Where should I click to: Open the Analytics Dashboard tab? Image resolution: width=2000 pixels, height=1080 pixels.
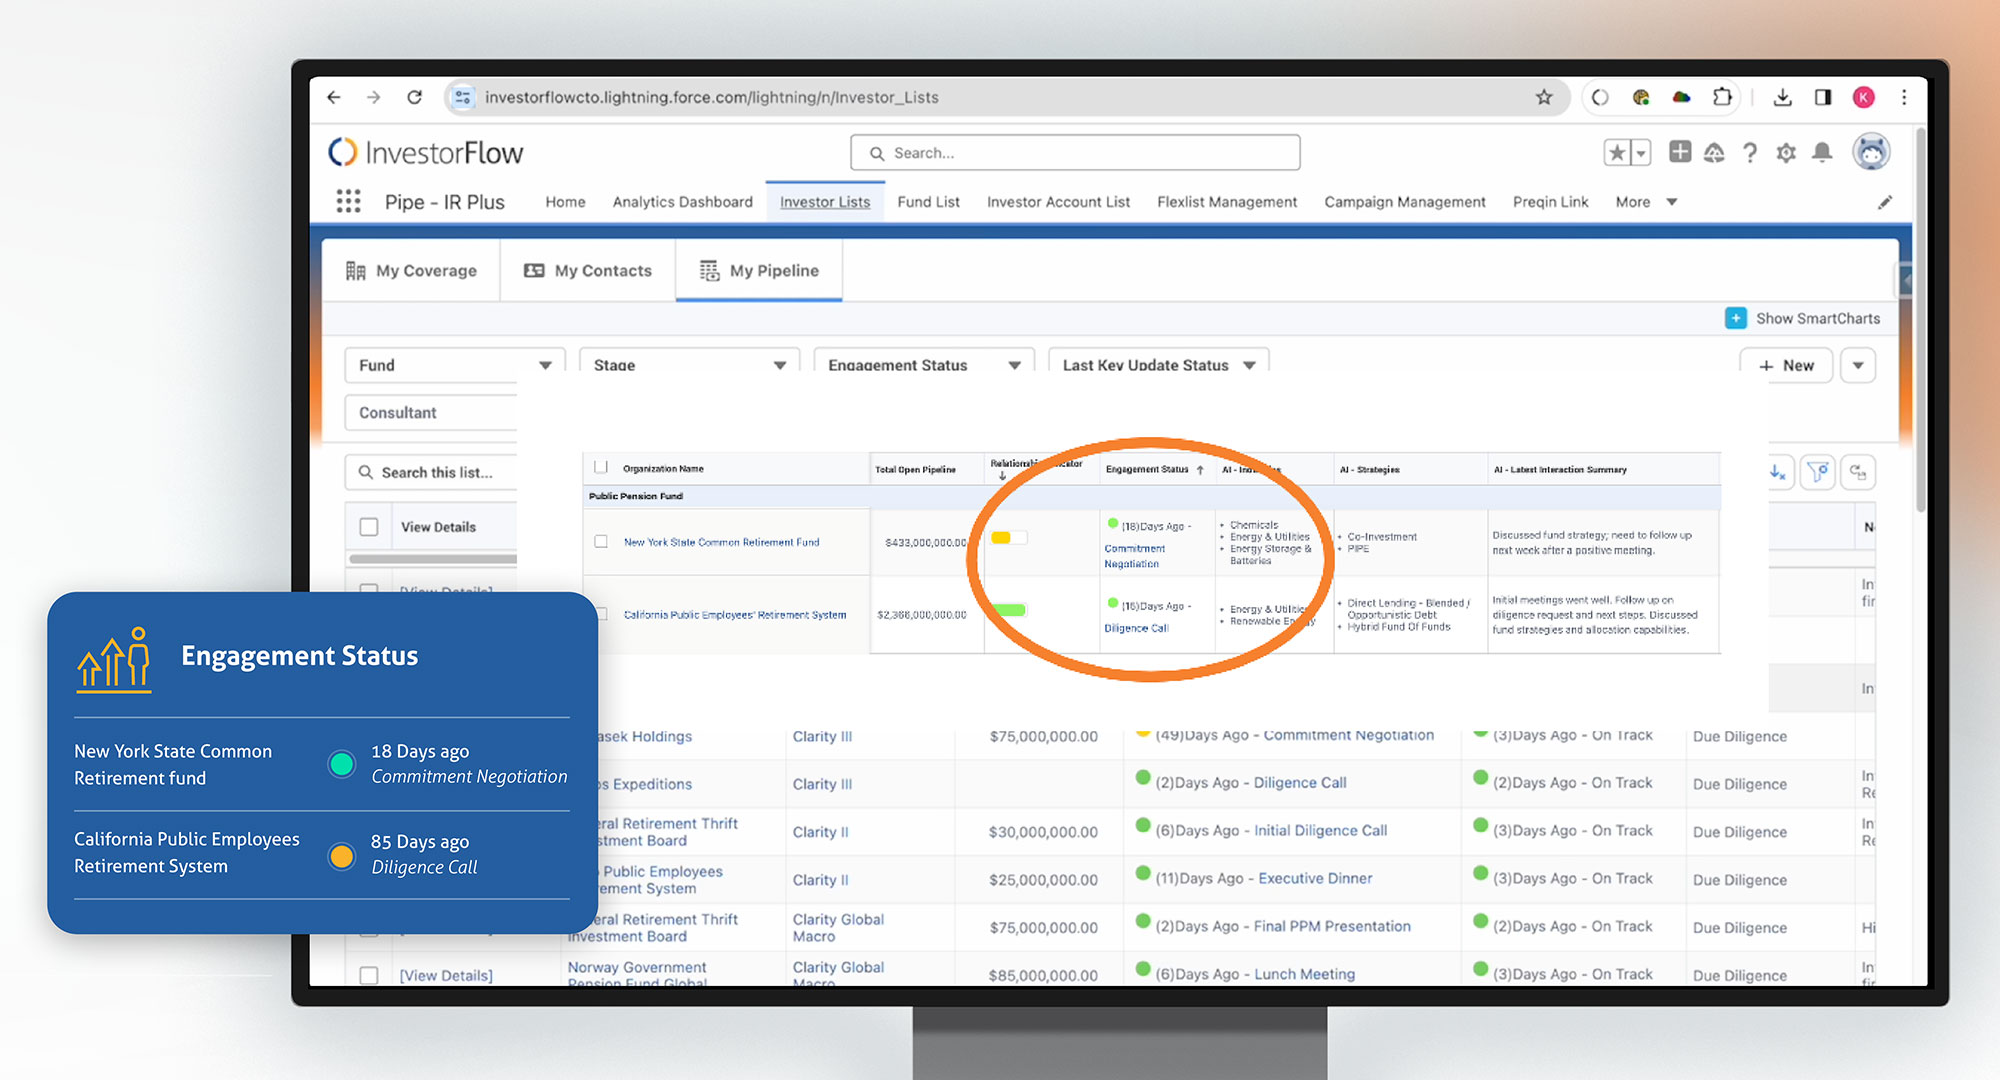click(683, 201)
